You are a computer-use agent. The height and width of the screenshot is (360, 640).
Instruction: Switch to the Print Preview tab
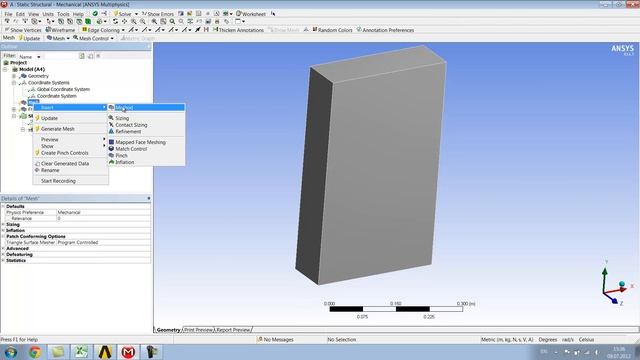198,330
